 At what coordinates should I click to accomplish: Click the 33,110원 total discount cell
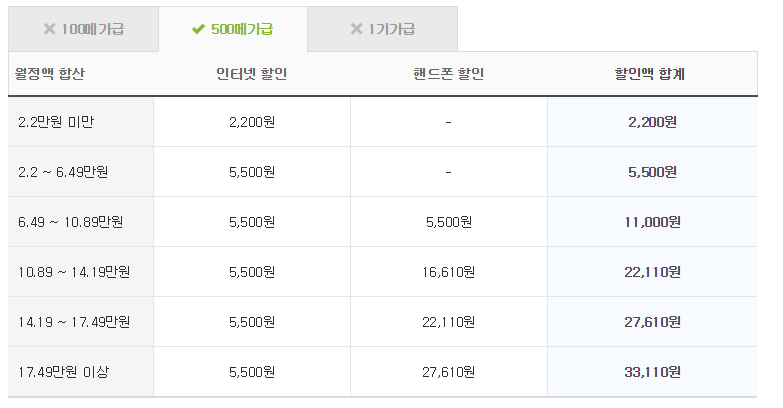coord(653,372)
